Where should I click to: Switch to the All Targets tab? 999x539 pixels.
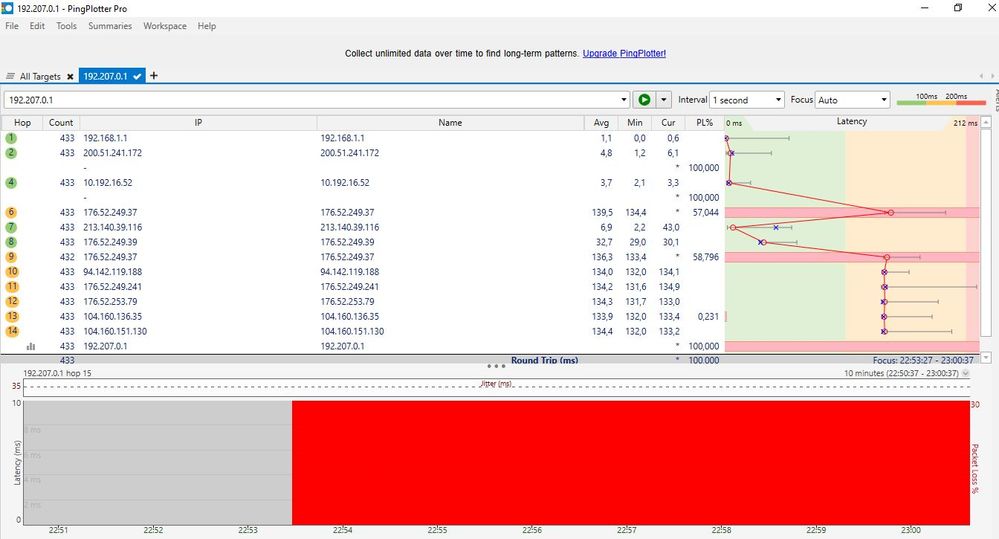(x=39, y=77)
